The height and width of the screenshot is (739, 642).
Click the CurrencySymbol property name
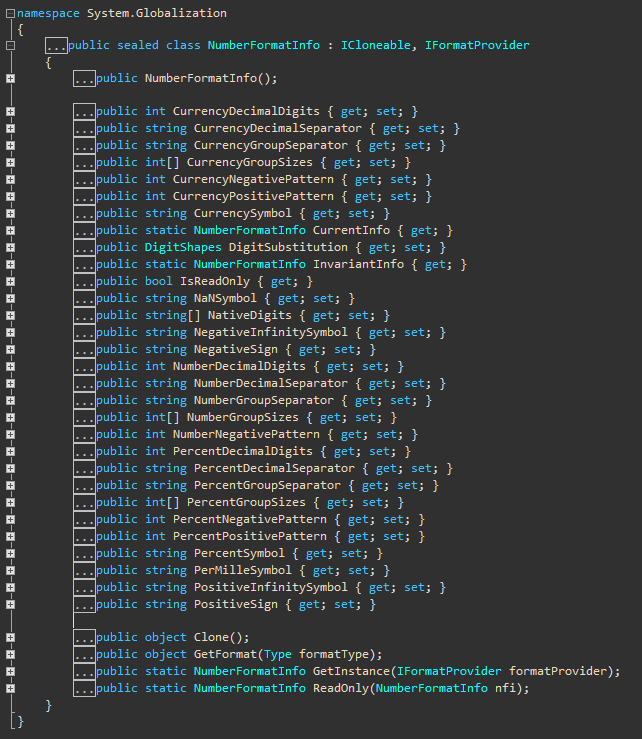pos(243,213)
